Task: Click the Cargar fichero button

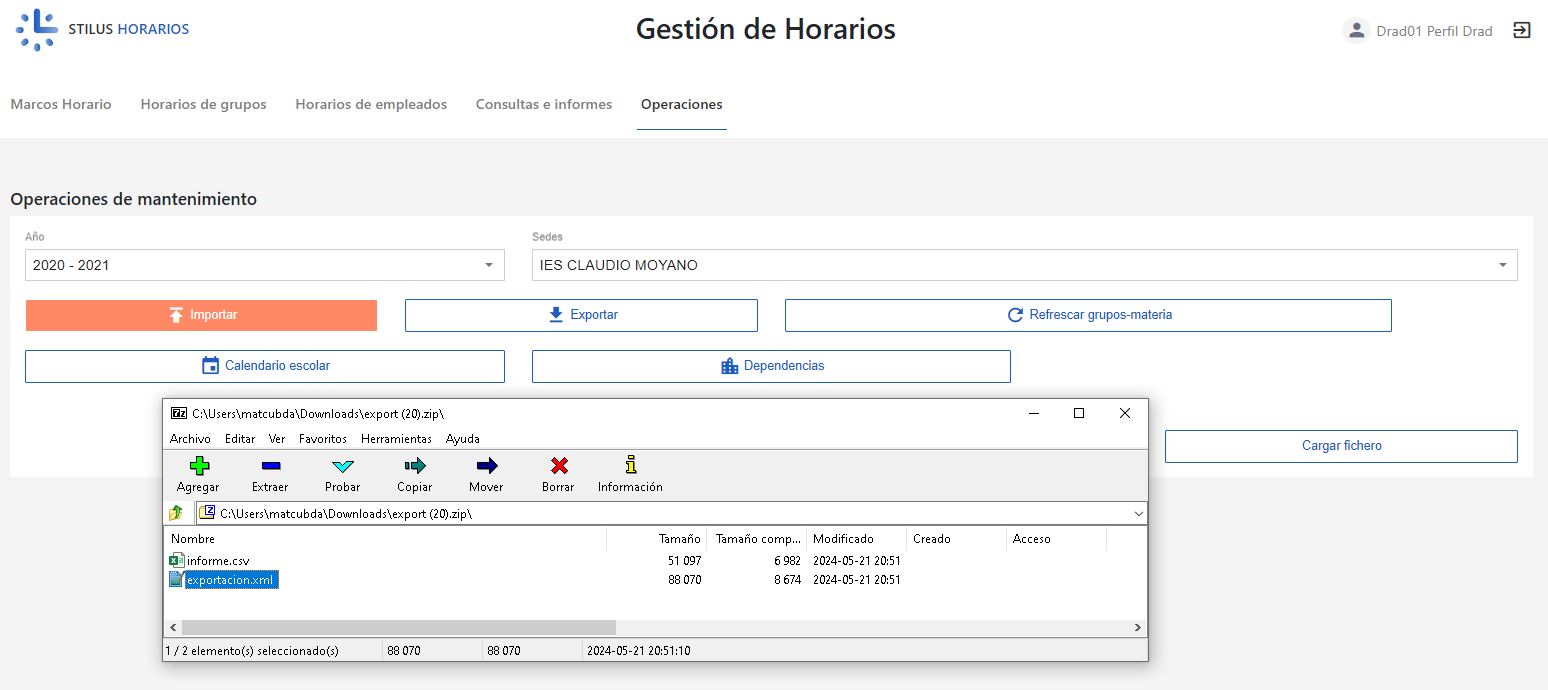Action: click(1341, 446)
